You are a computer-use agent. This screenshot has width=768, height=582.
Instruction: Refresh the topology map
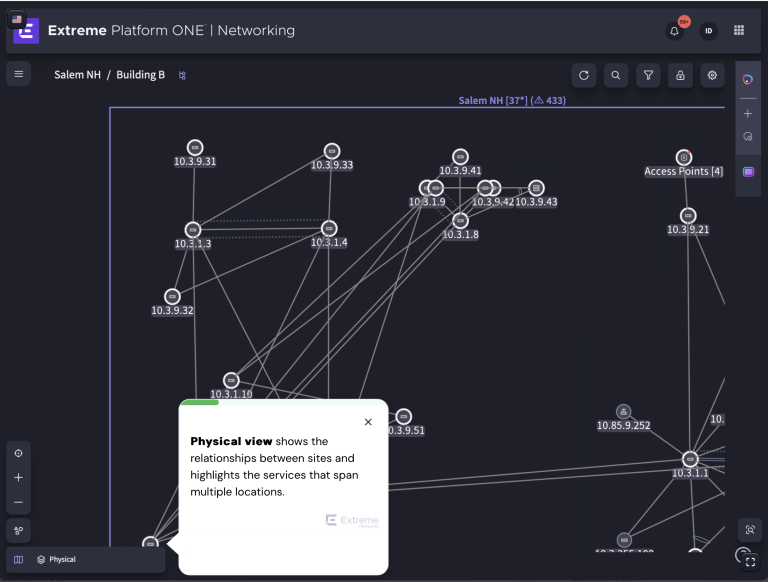[x=584, y=75]
